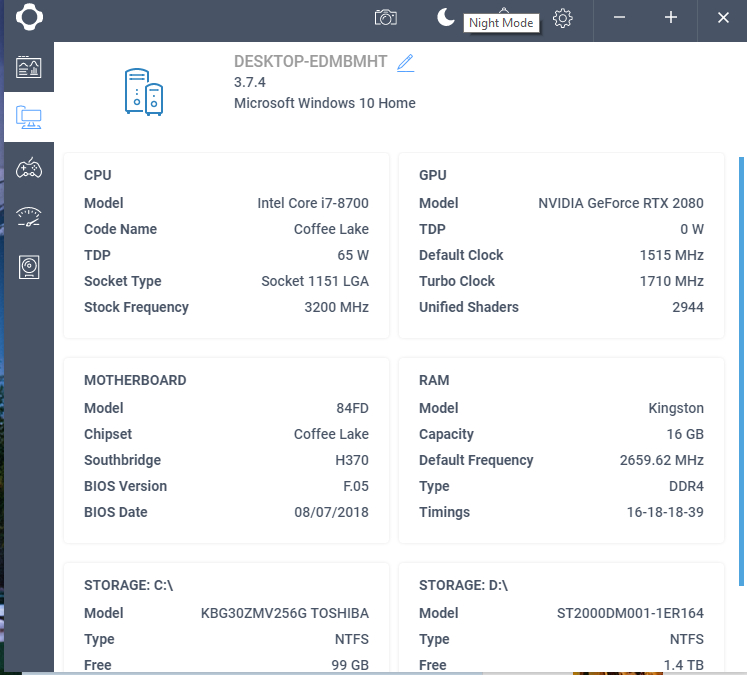The width and height of the screenshot is (747, 675).
Task: Click the C drive Free value 99 GB
Action: (x=350, y=665)
